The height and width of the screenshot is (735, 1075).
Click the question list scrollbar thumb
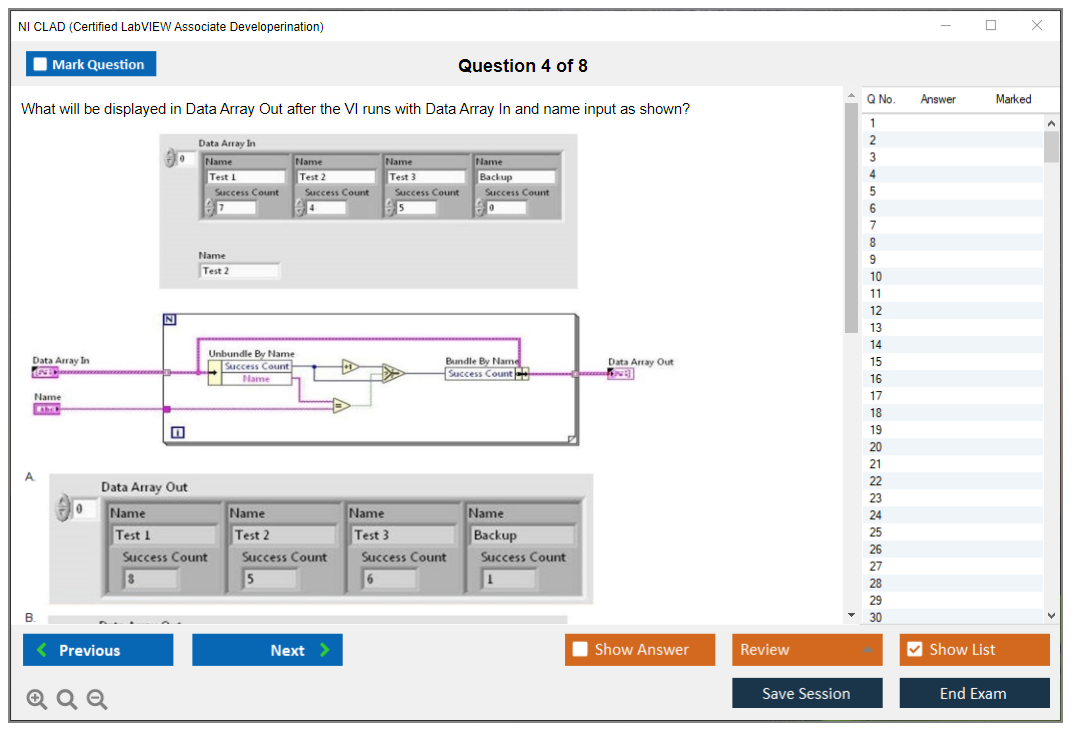[x=1051, y=146]
